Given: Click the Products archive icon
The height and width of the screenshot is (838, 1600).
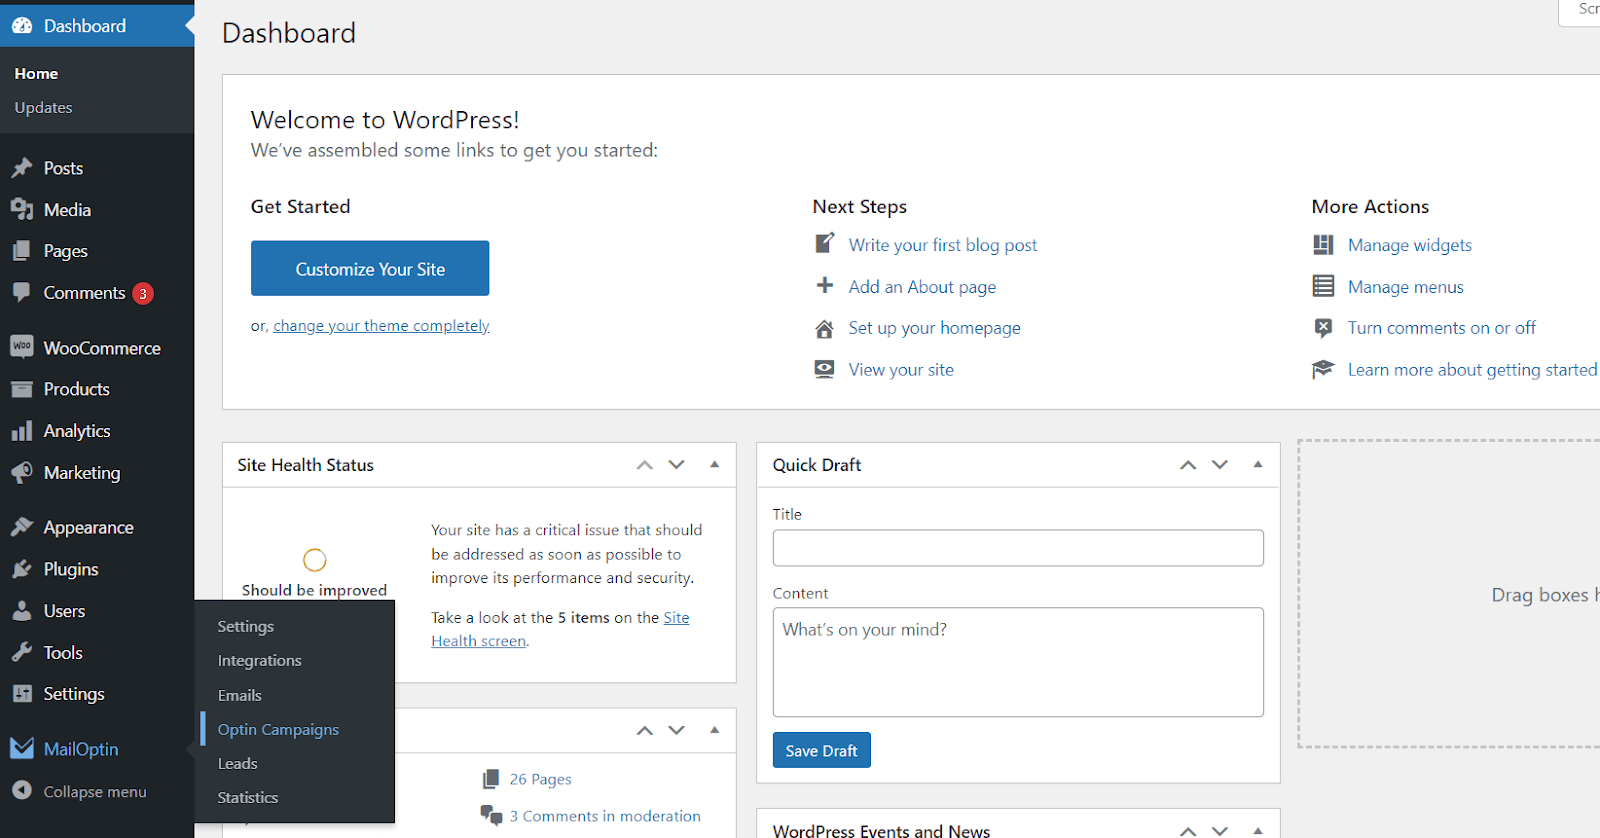Looking at the screenshot, I should click(x=22, y=389).
